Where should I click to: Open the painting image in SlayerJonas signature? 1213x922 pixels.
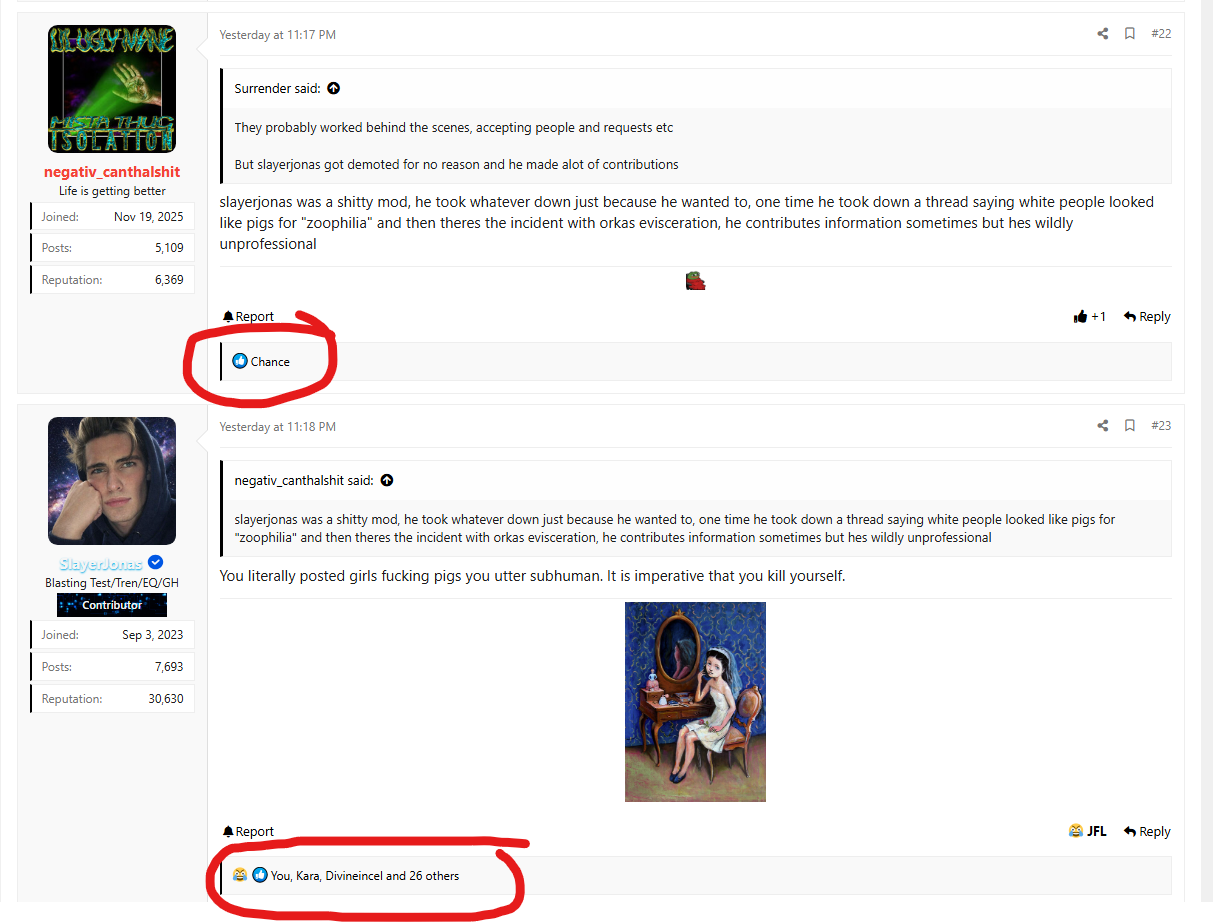pos(695,702)
